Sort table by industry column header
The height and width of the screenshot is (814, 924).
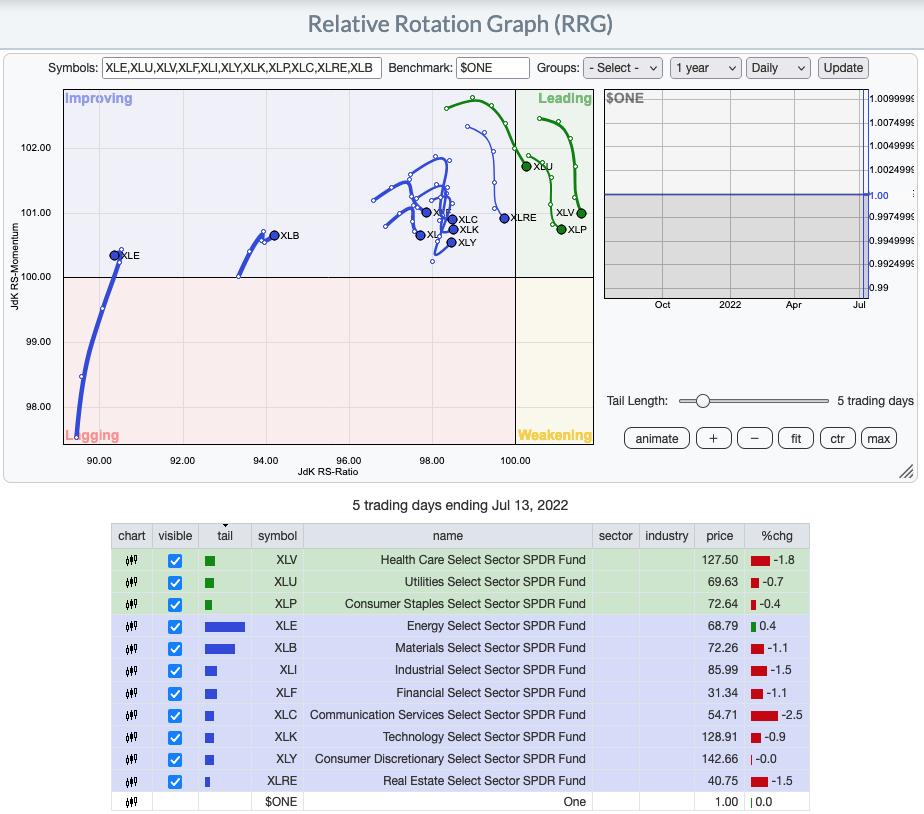[x=666, y=536]
